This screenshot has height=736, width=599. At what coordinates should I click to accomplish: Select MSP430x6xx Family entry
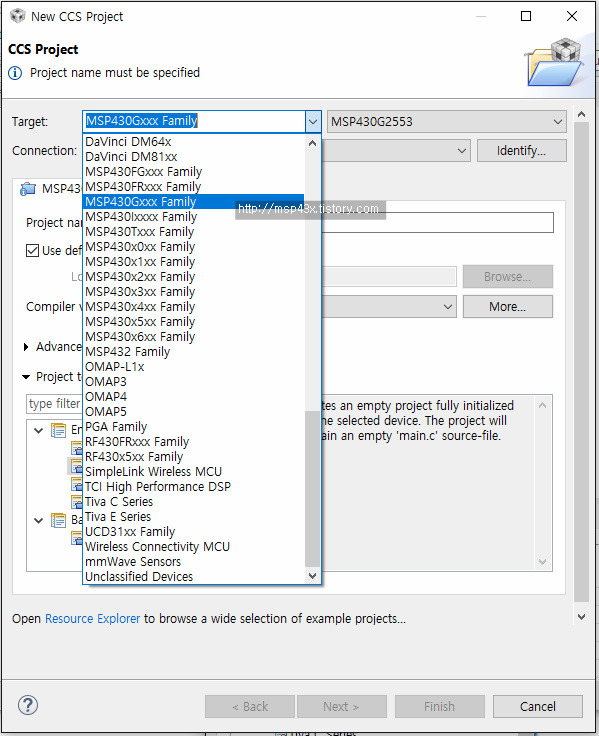tap(193, 337)
